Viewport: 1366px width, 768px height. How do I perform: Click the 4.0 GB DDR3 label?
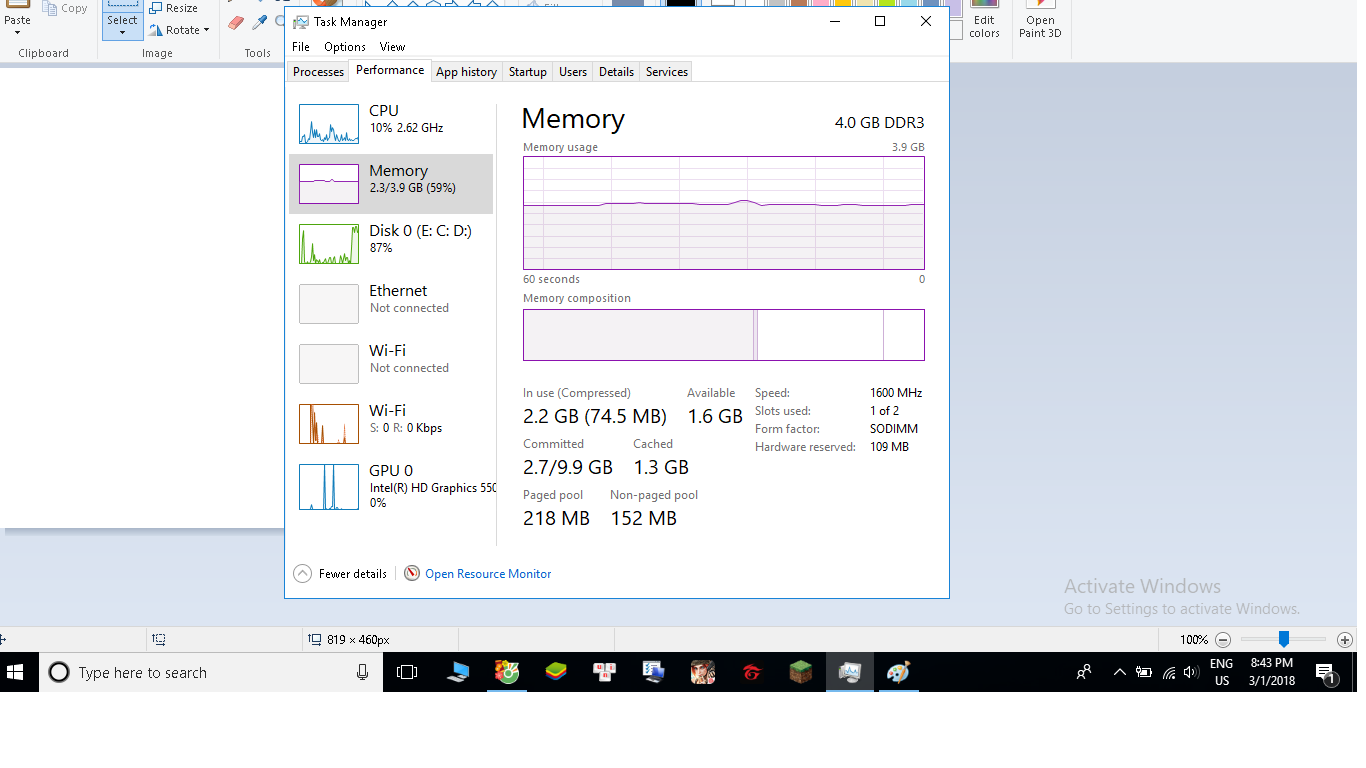tap(880, 123)
